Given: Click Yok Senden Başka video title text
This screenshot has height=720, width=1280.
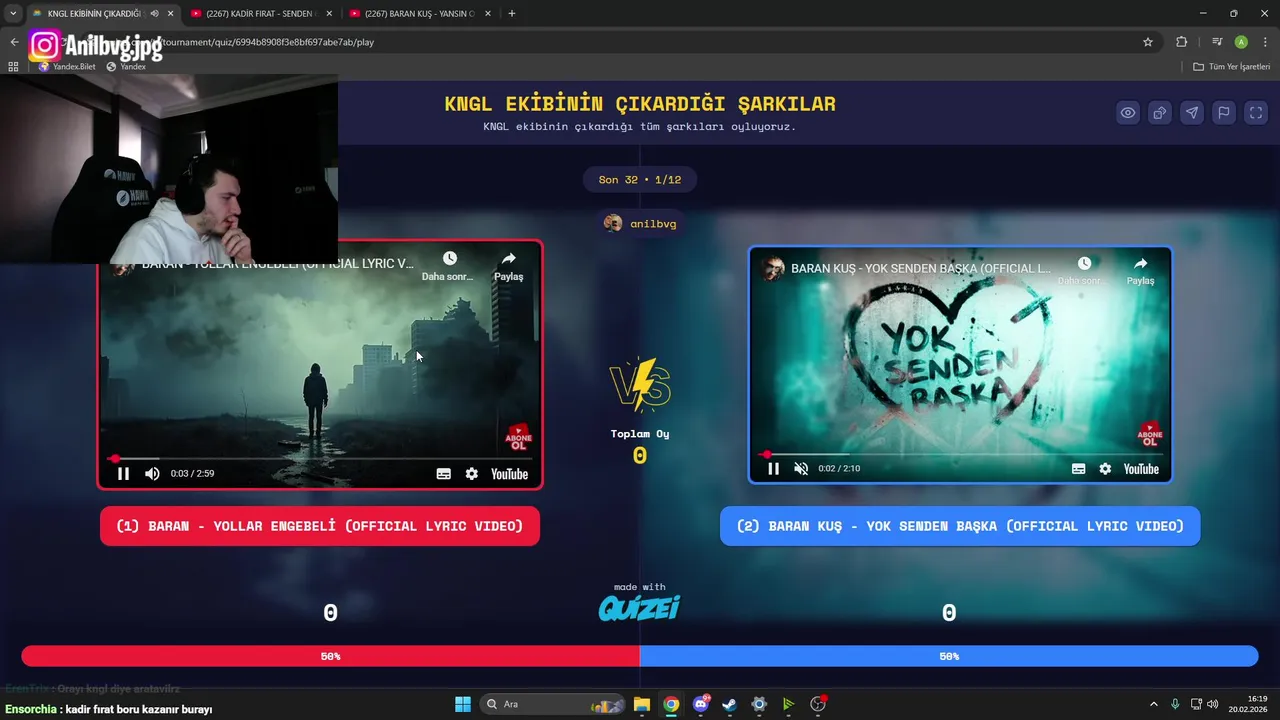Looking at the screenshot, I should coord(921,268).
